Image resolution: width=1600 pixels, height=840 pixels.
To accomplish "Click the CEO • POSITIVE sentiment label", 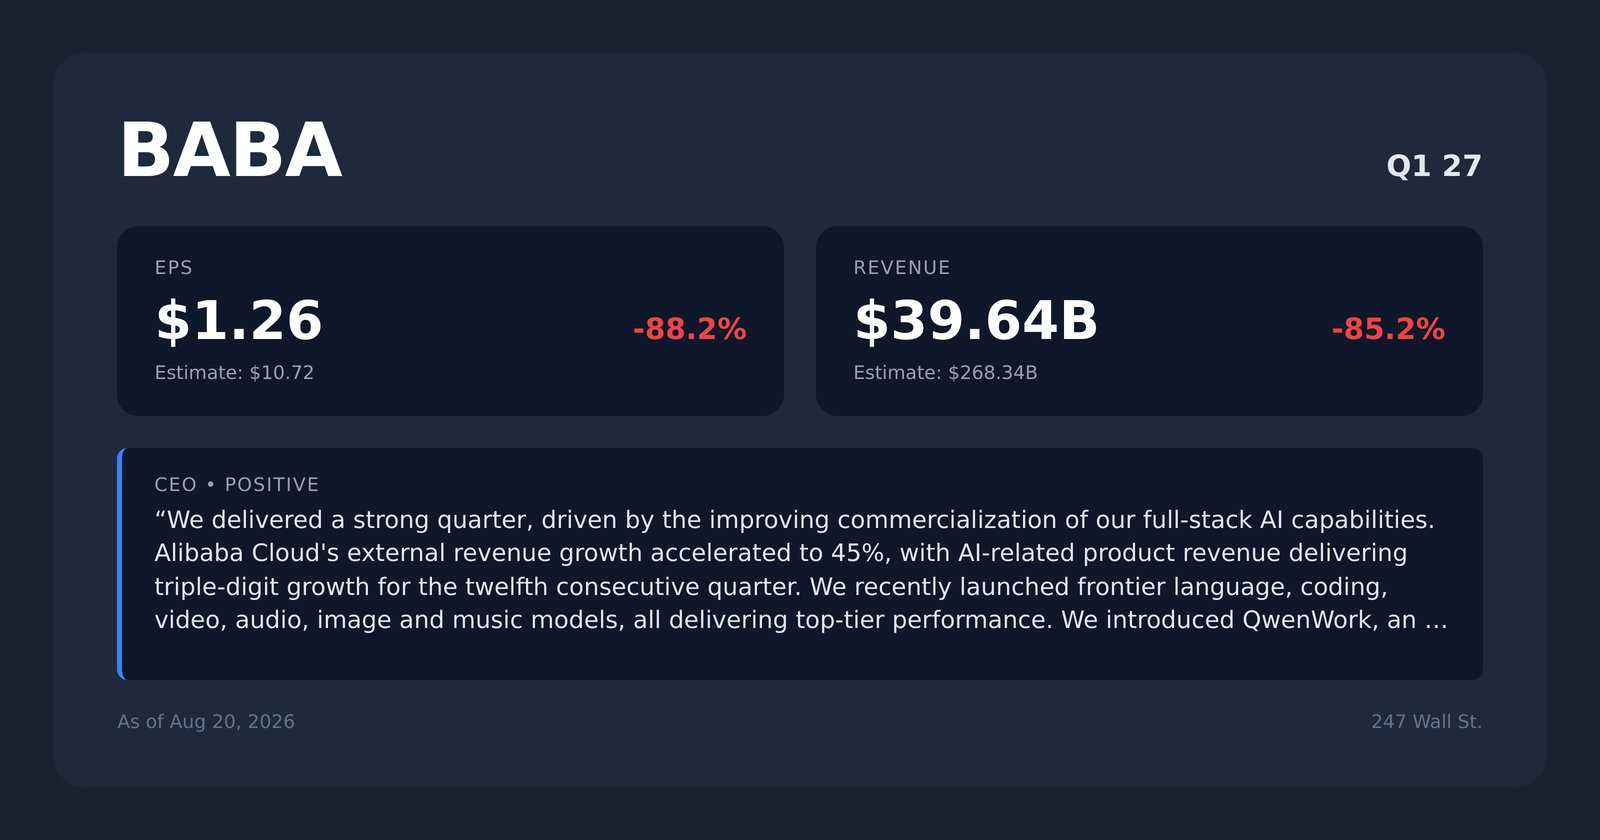I will (x=237, y=485).
